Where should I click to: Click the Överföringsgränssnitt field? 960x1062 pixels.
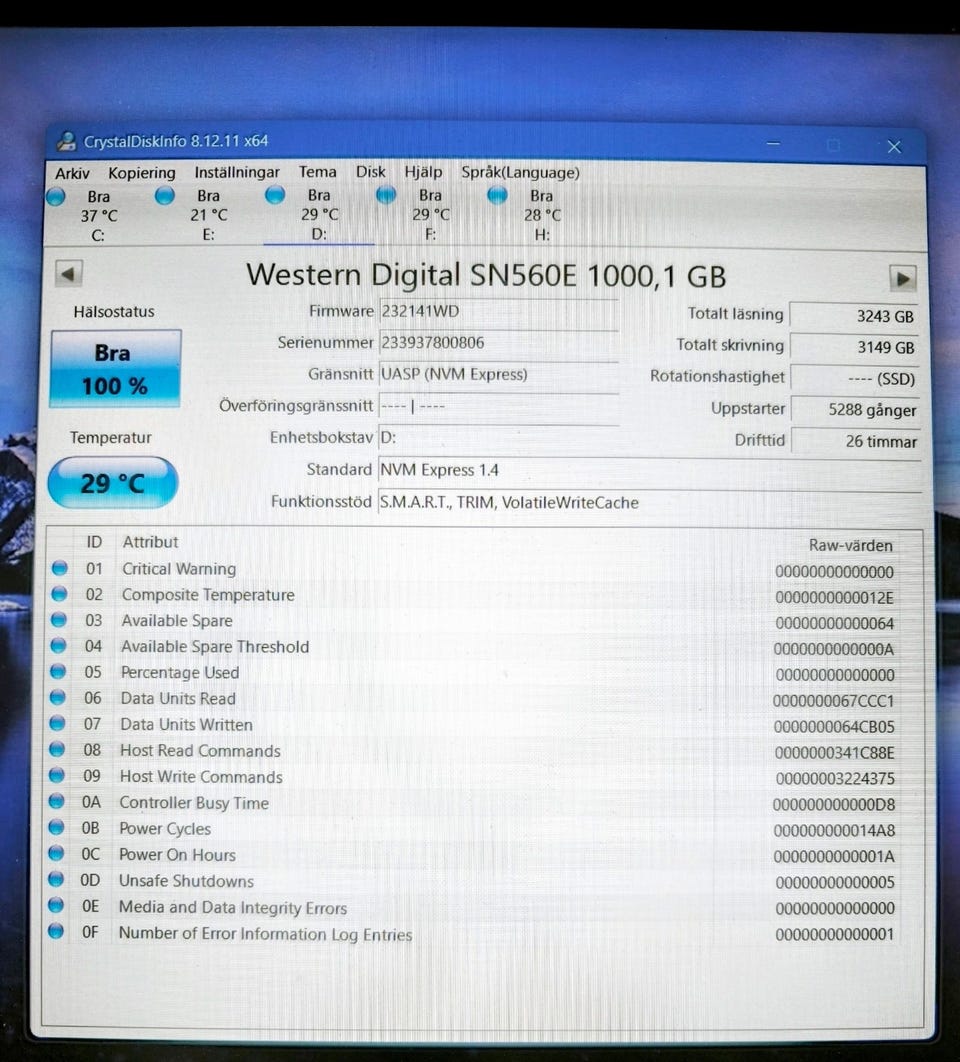[498, 406]
